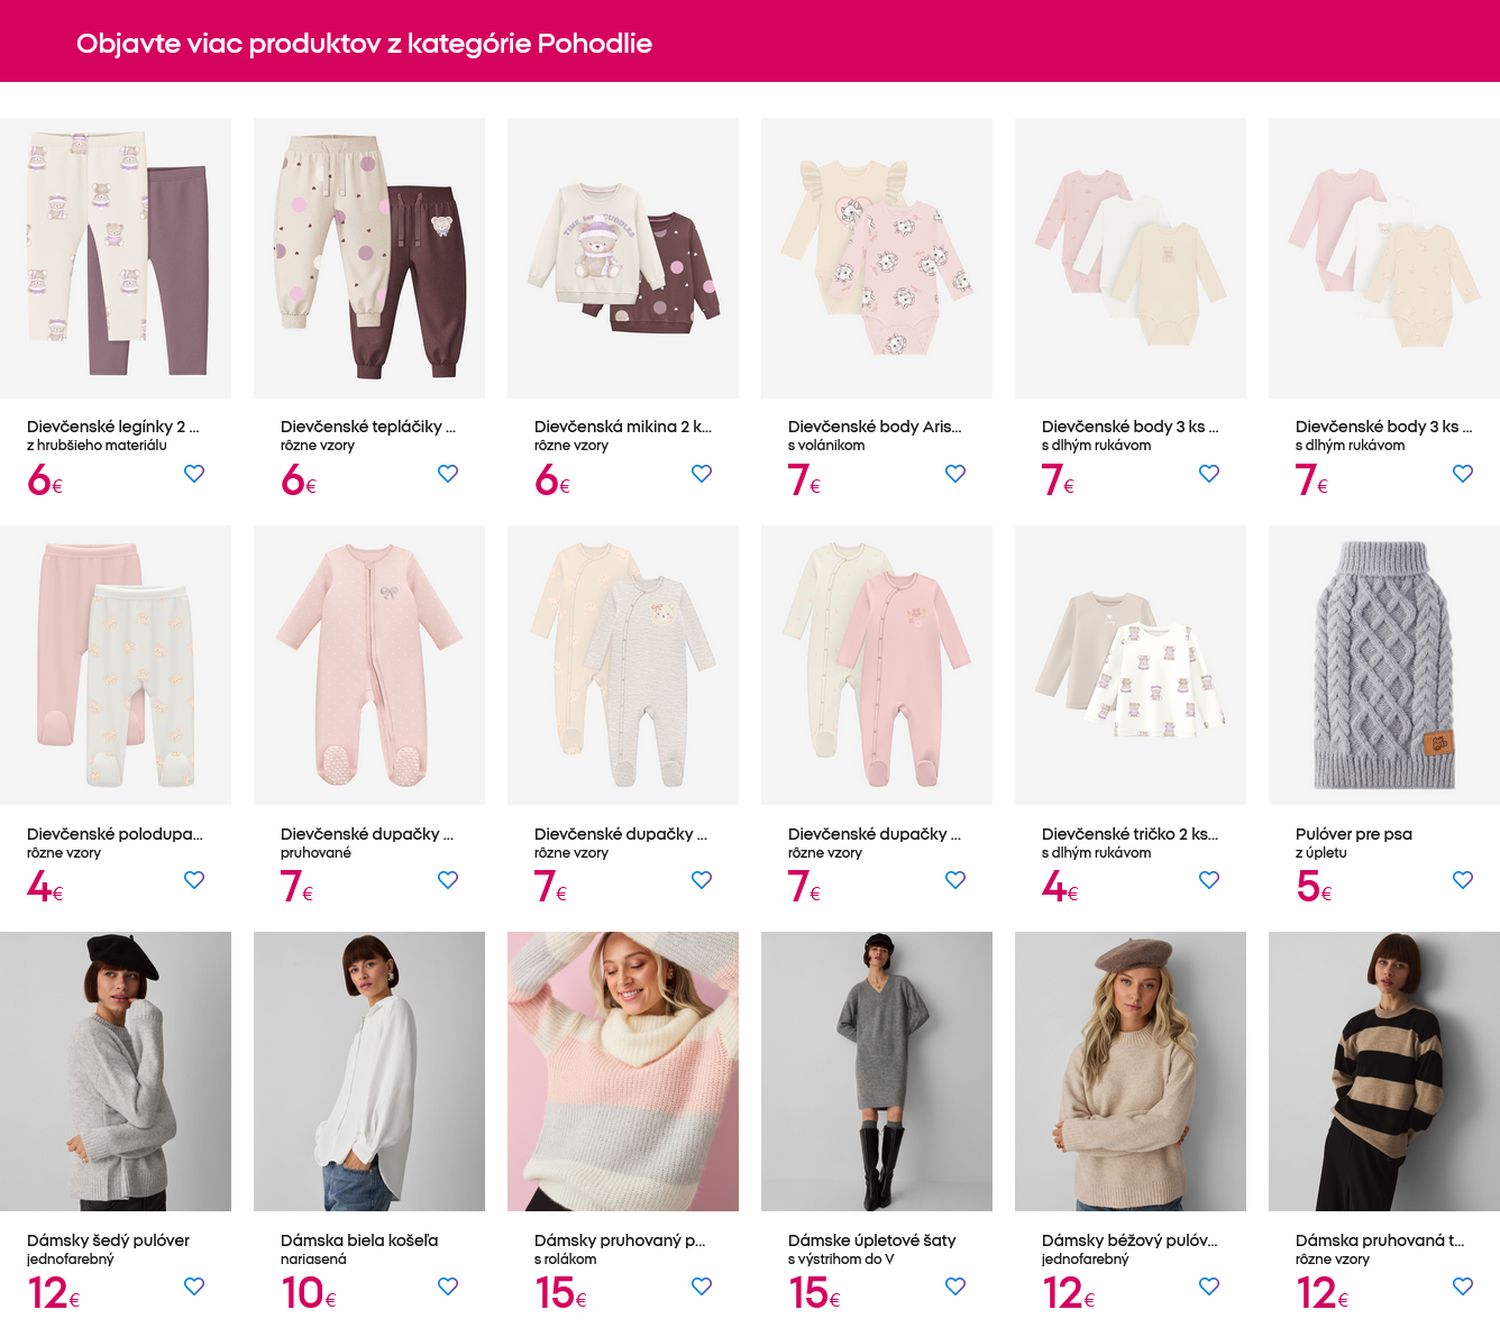The height and width of the screenshot is (1337, 1500).
Task: Add Dámska biela košeľa to favorites
Action: (x=448, y=1286)
